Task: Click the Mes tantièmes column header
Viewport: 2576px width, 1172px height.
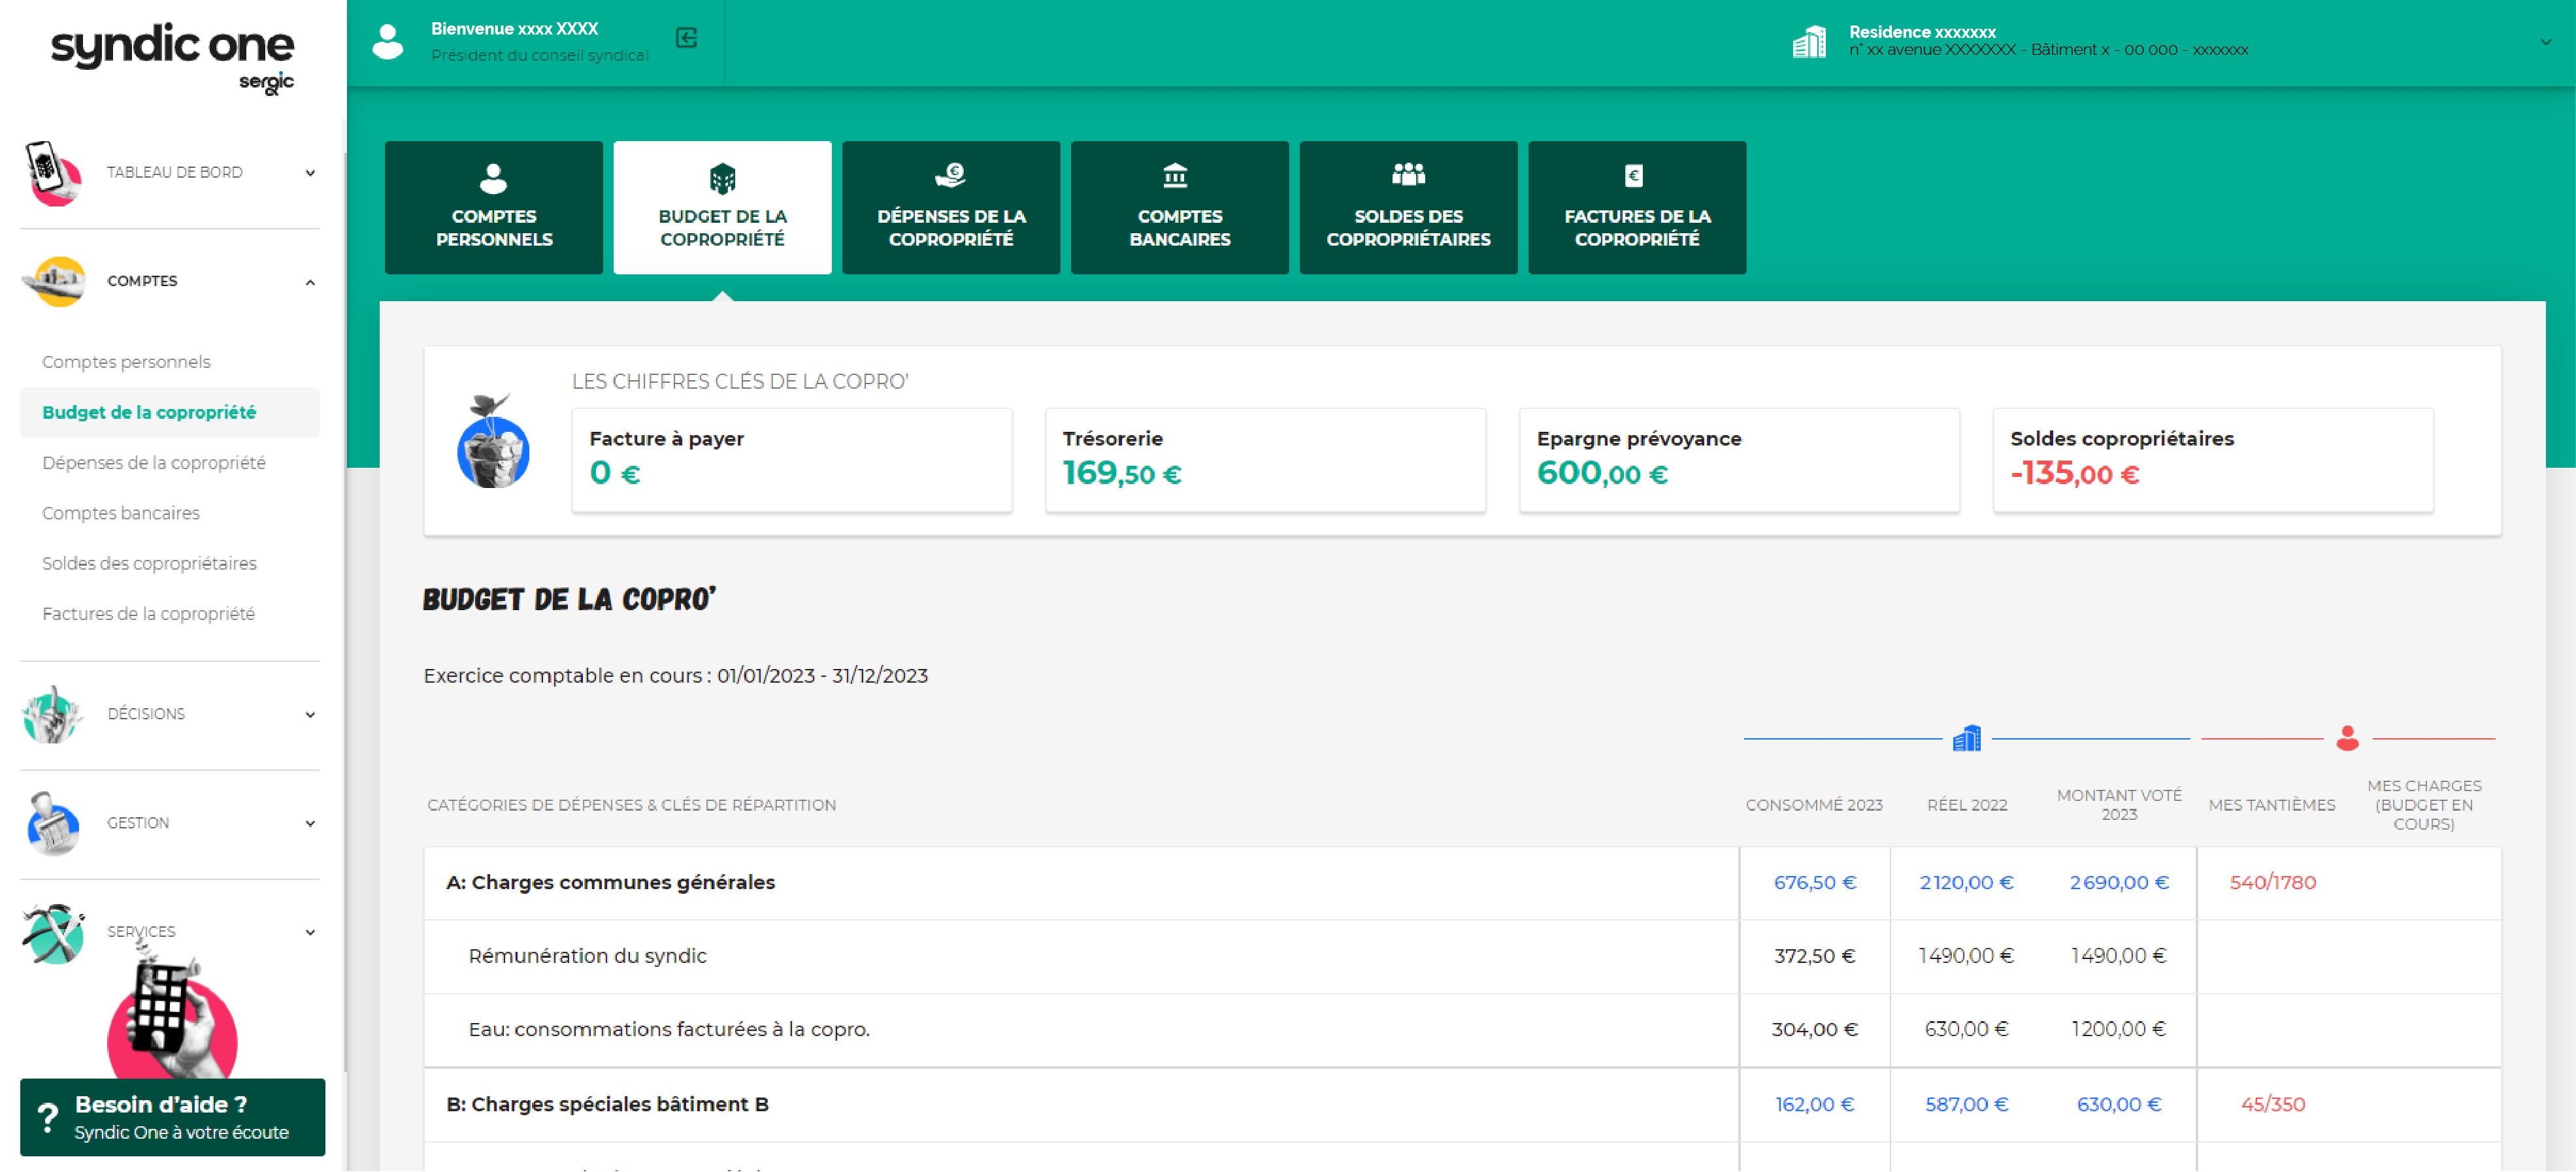Action: tap(2272, 805)
